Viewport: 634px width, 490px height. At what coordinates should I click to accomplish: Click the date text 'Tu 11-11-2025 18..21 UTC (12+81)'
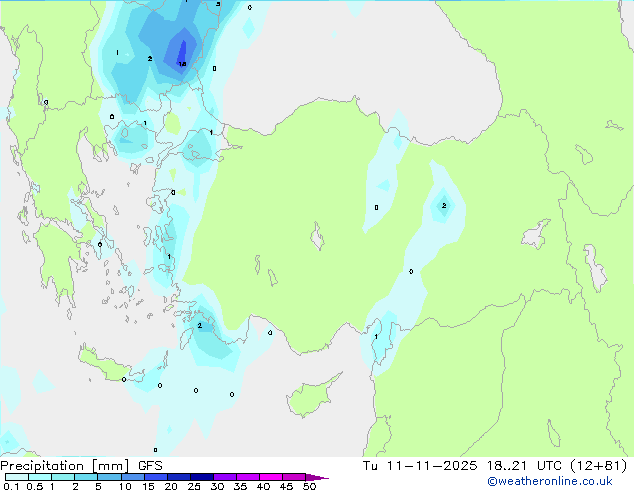point(495,466)
